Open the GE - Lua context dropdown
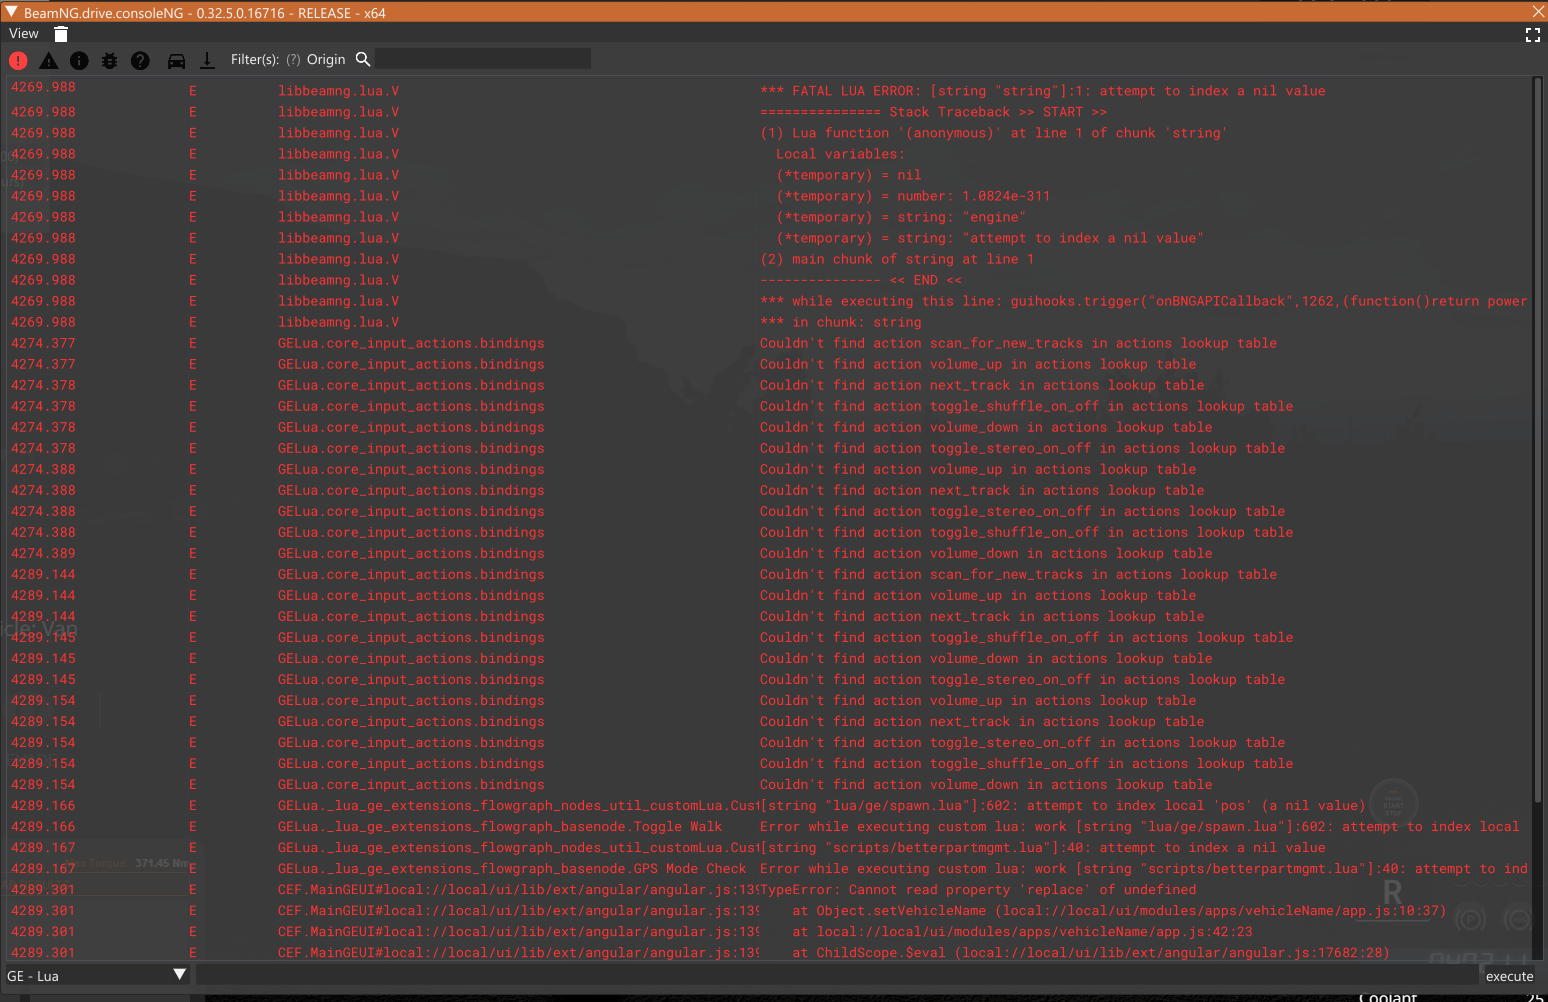1548x1002 pixels. point(97,975)
